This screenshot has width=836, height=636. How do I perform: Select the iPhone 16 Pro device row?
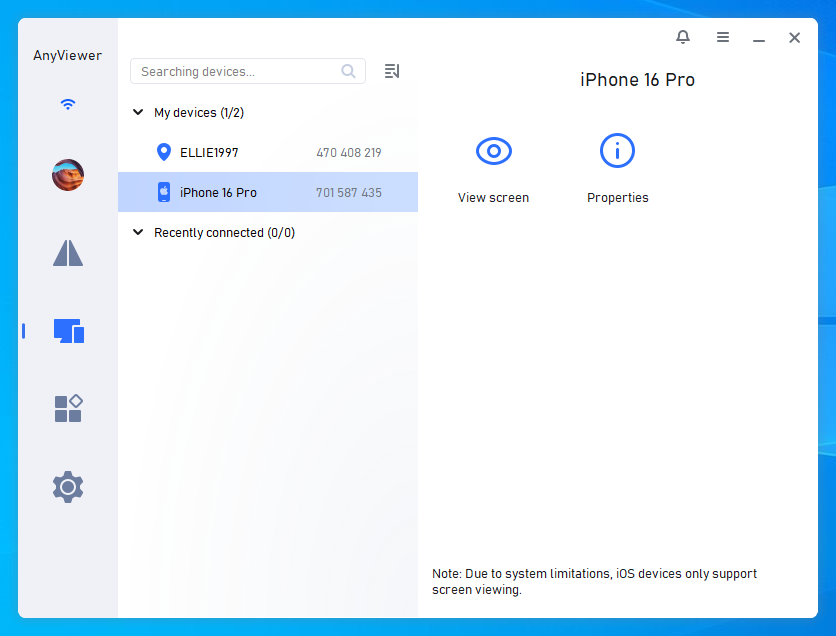[268, 192]
